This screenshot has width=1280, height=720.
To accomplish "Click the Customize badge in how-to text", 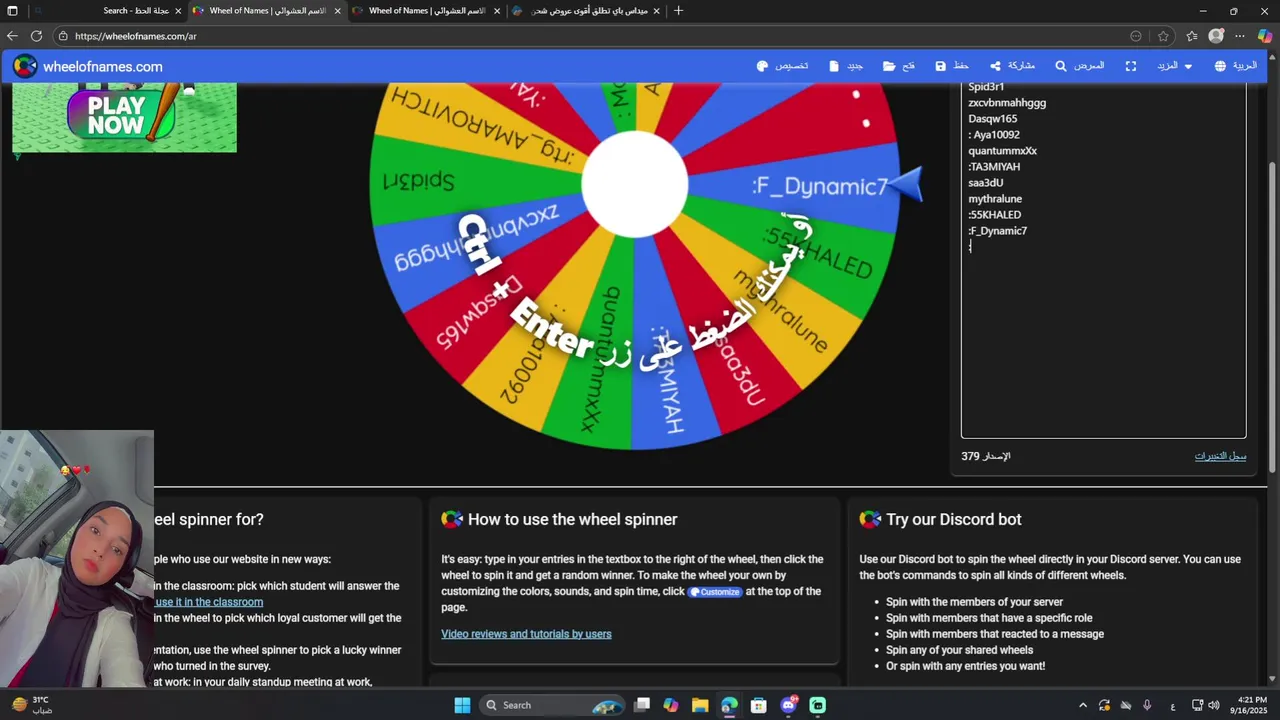I will pos(715,592).
